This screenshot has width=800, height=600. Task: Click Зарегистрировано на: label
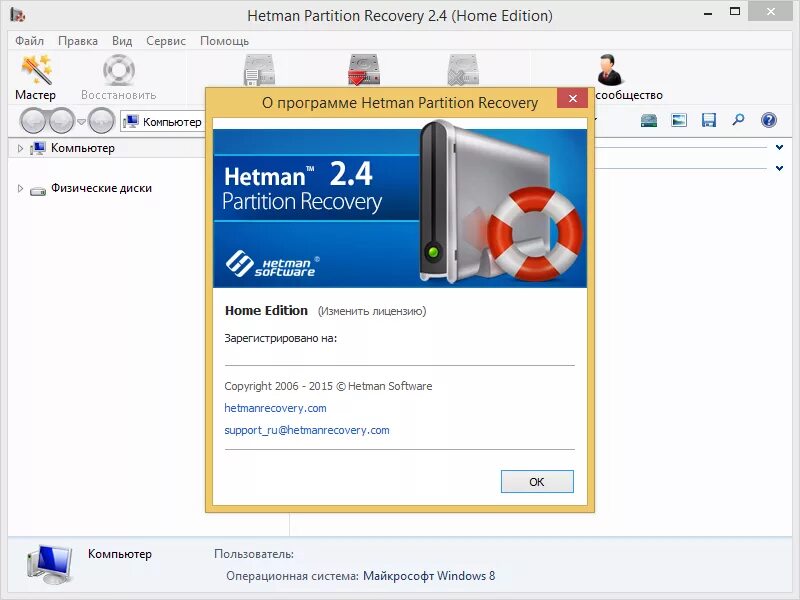[x=281, y=338]
